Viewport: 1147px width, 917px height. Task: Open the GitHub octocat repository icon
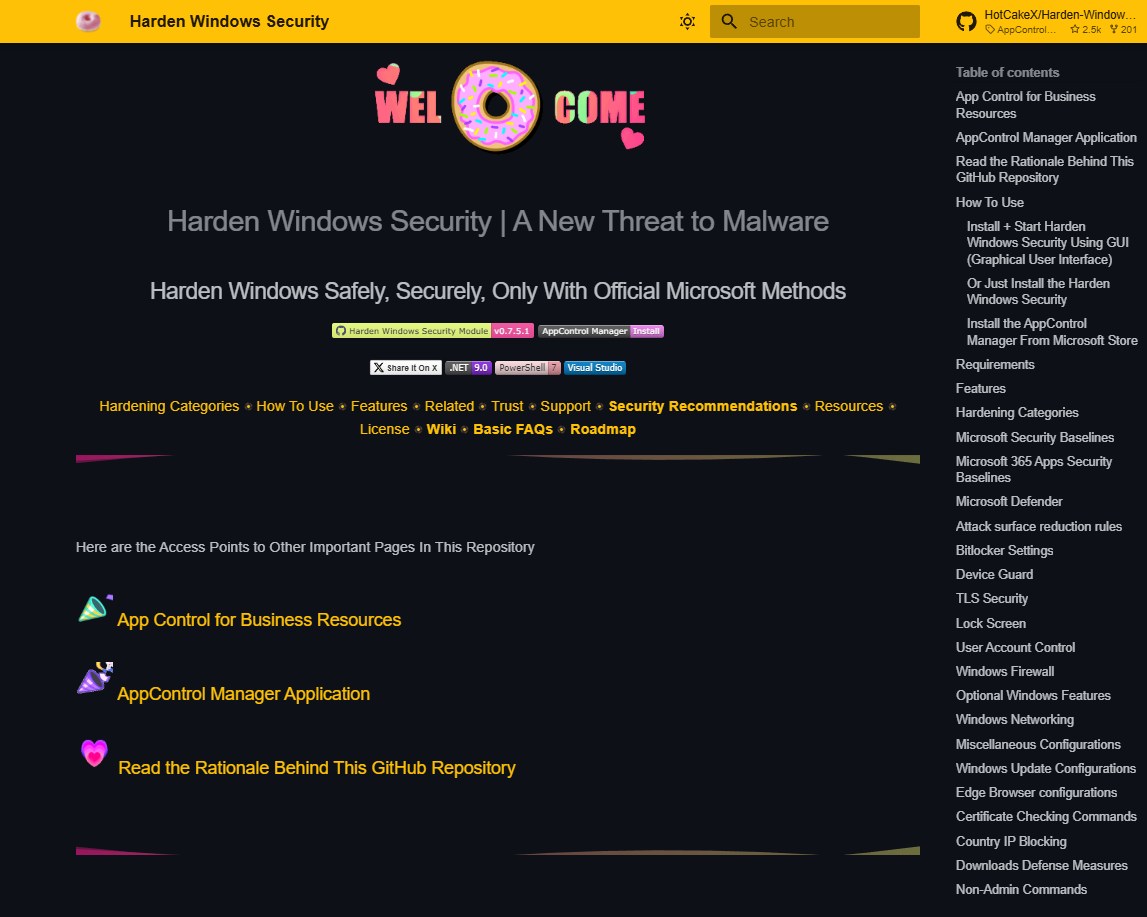tap(966, 21)
